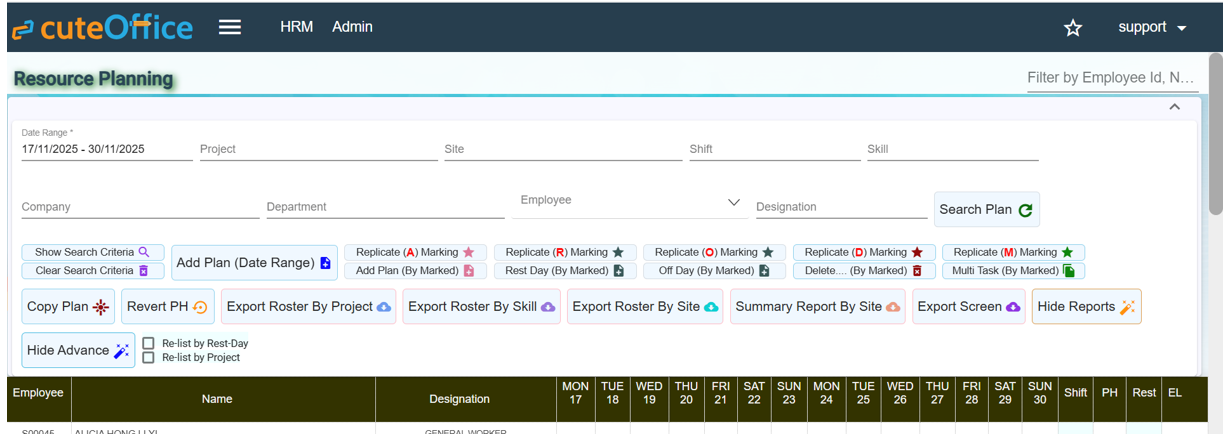Click Replicate (A) Marking pink star
This screenshot has height=434, width=1227.
(x=468, y=253)
